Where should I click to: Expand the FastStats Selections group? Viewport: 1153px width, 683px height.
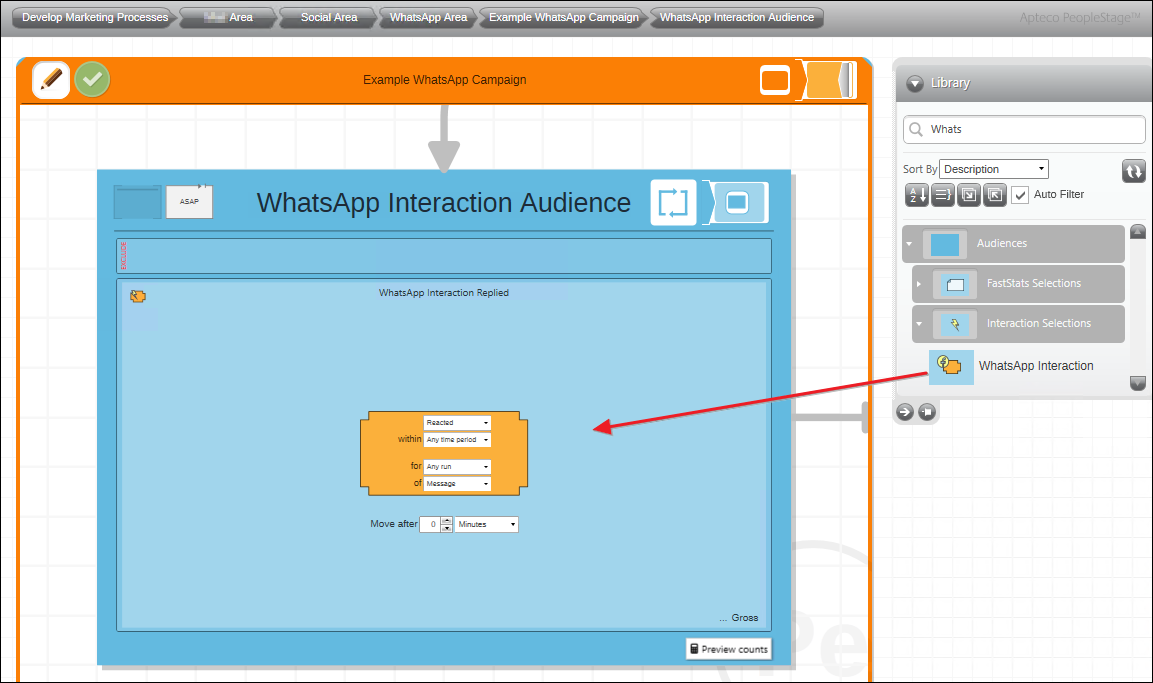point(918,284)
